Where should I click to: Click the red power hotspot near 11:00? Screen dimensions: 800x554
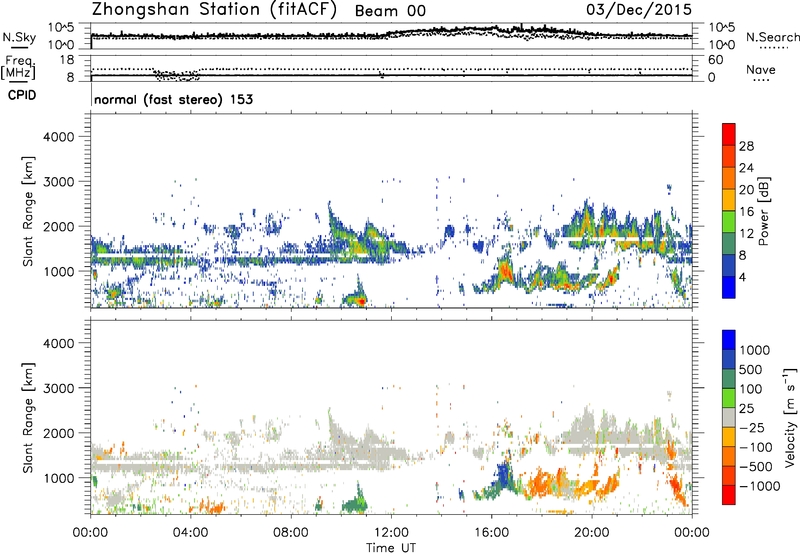coord(361,301)
